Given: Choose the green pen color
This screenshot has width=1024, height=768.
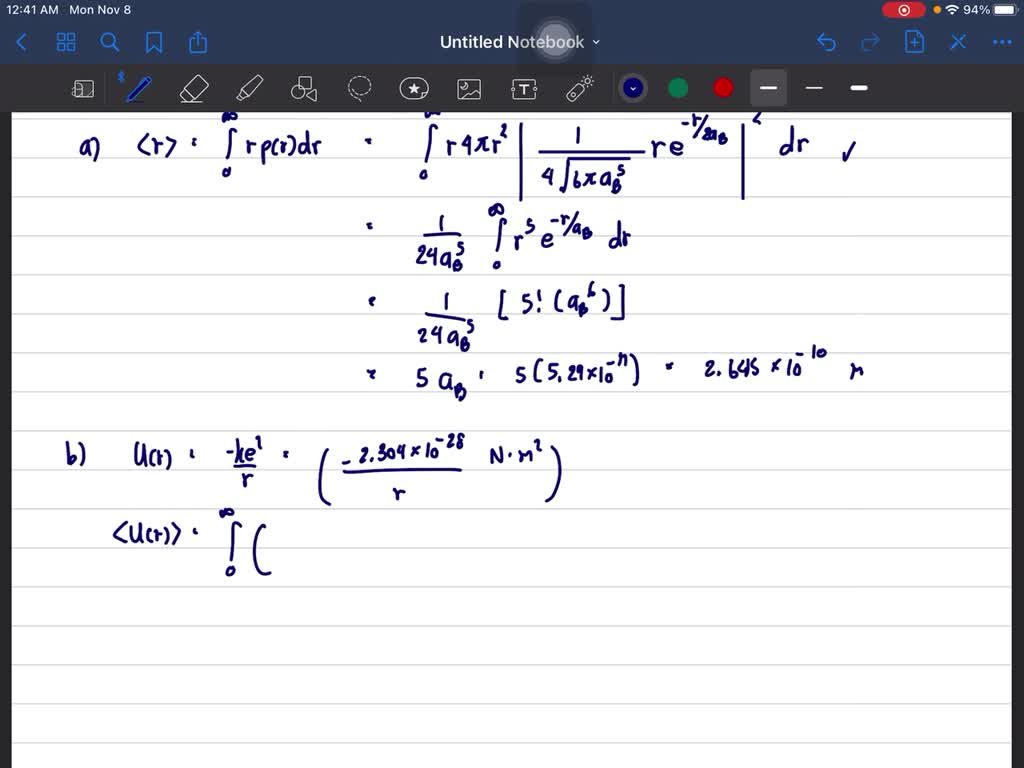Looking at the screenshot, I should (x=678, y=88).
